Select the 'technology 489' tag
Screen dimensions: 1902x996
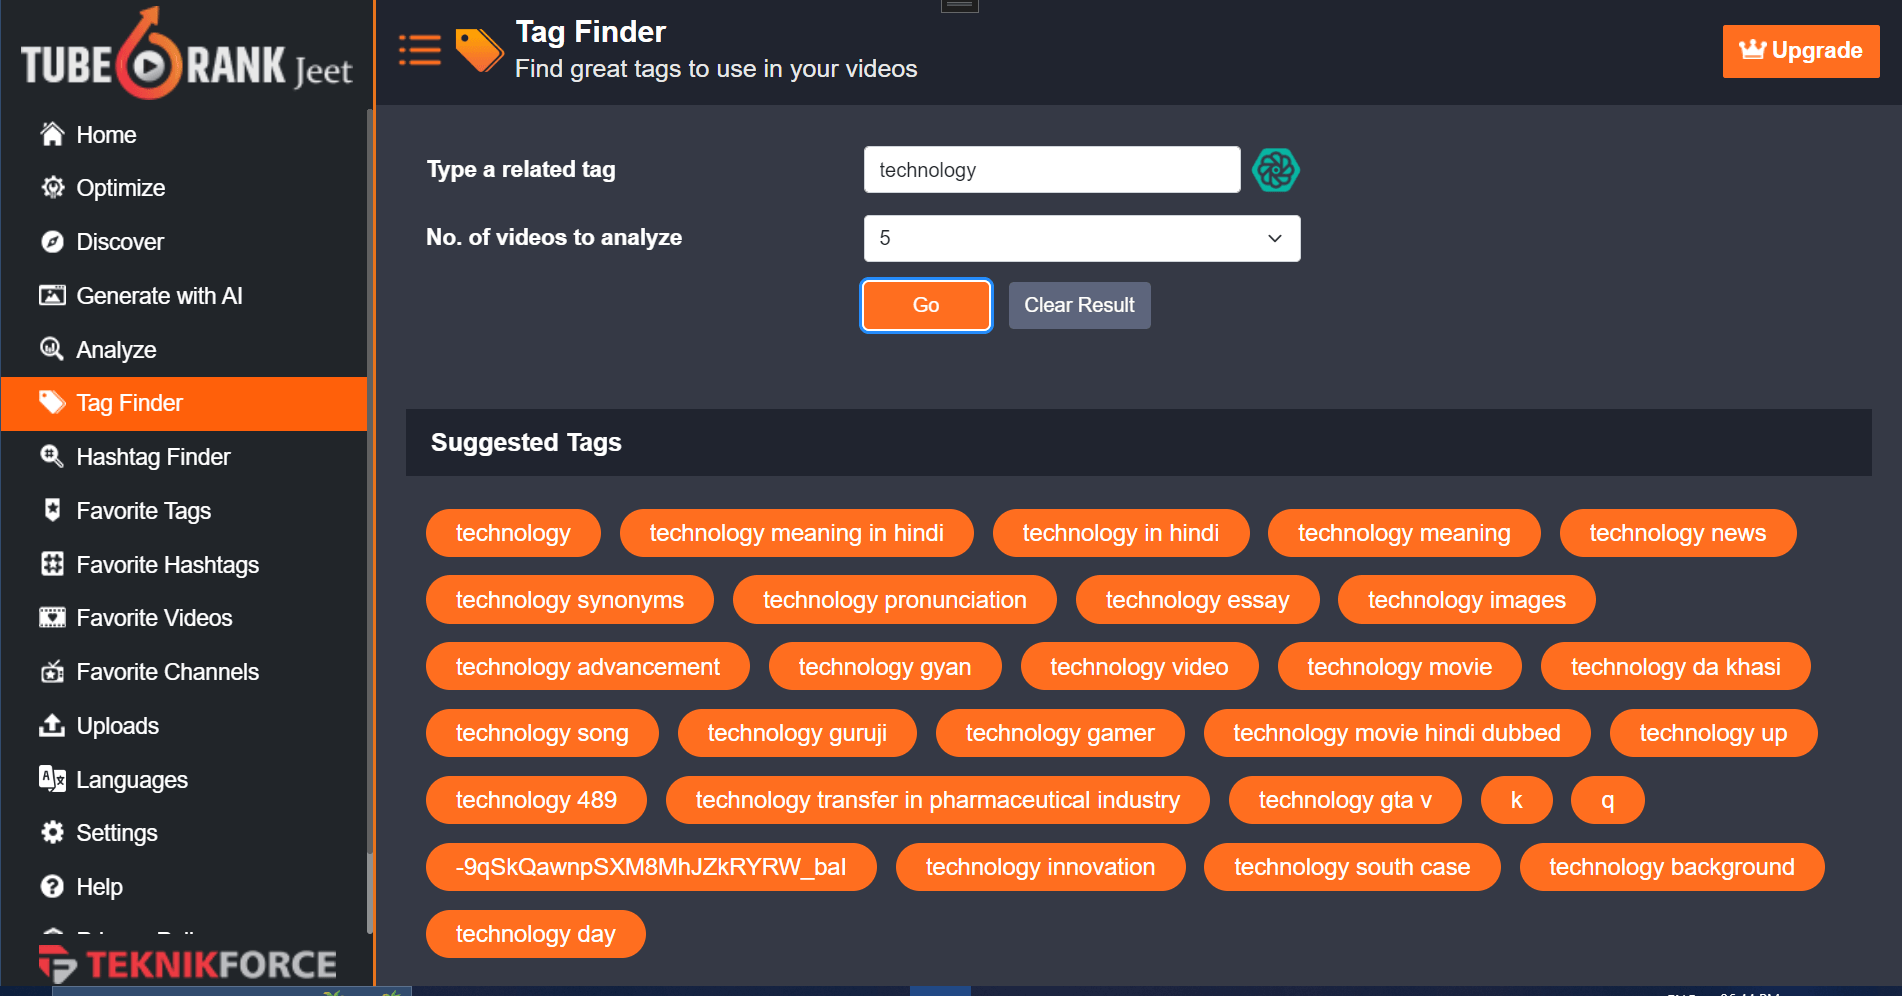536,800
